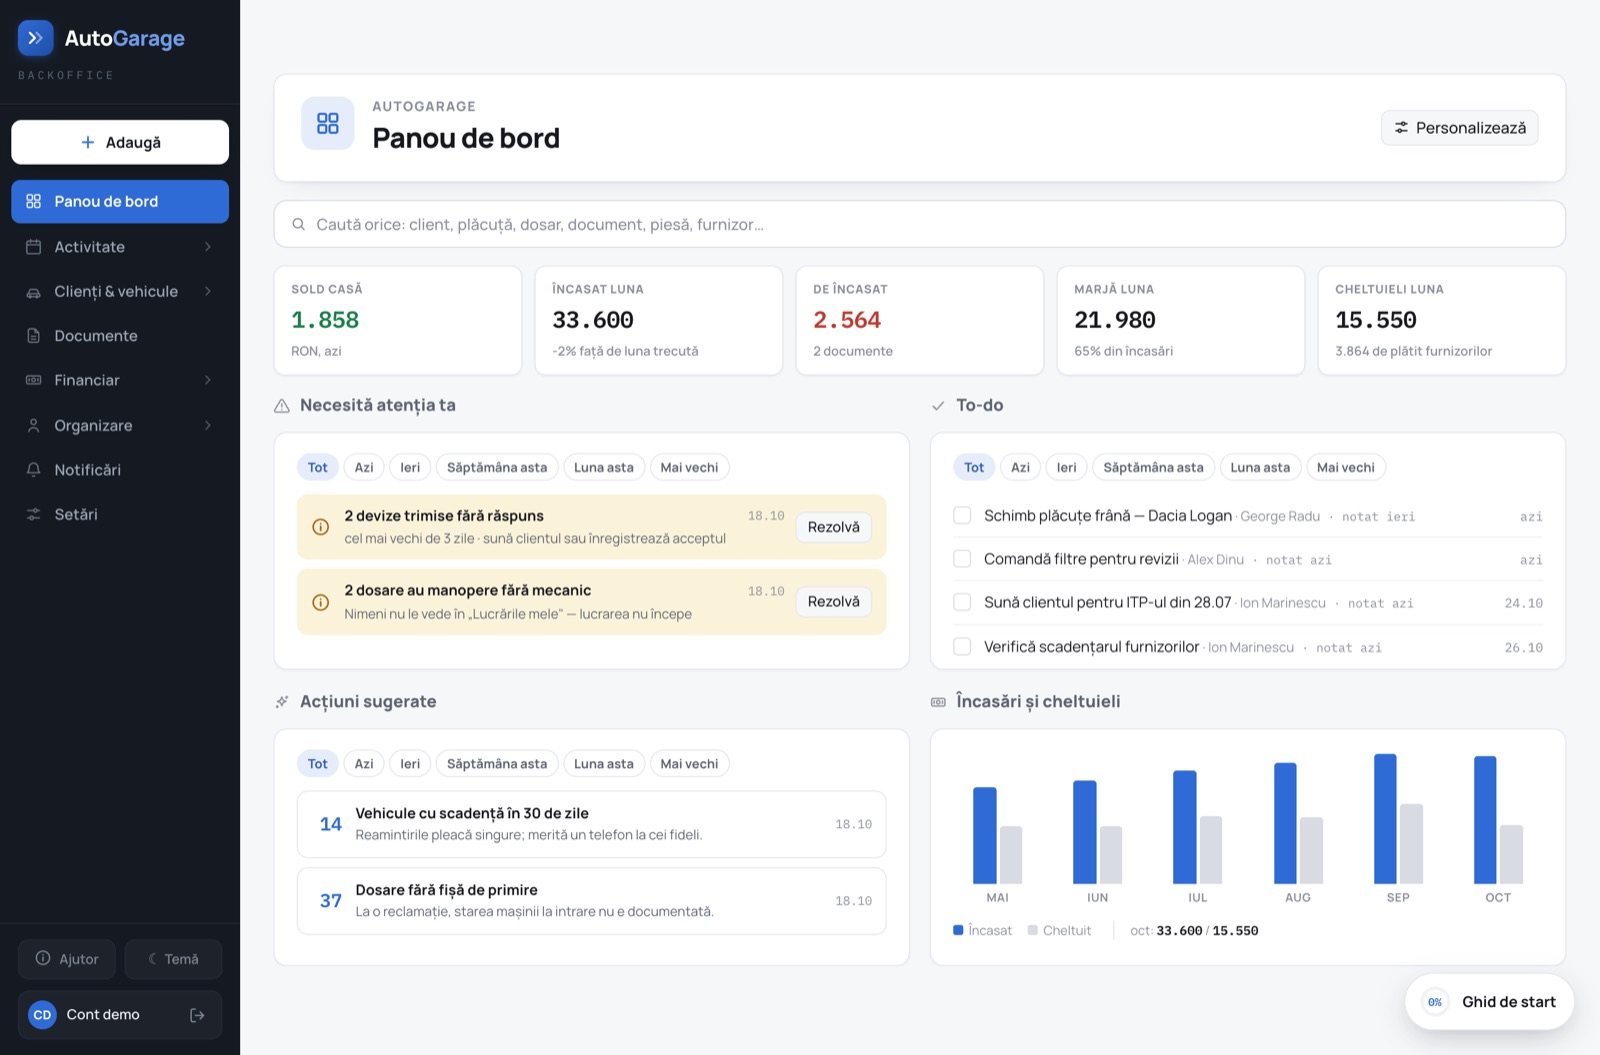Click the warning icon of devize trimise alert
Image resolution: width=1600 pixels, height=1055 pixels.
[x=321, y=527]
